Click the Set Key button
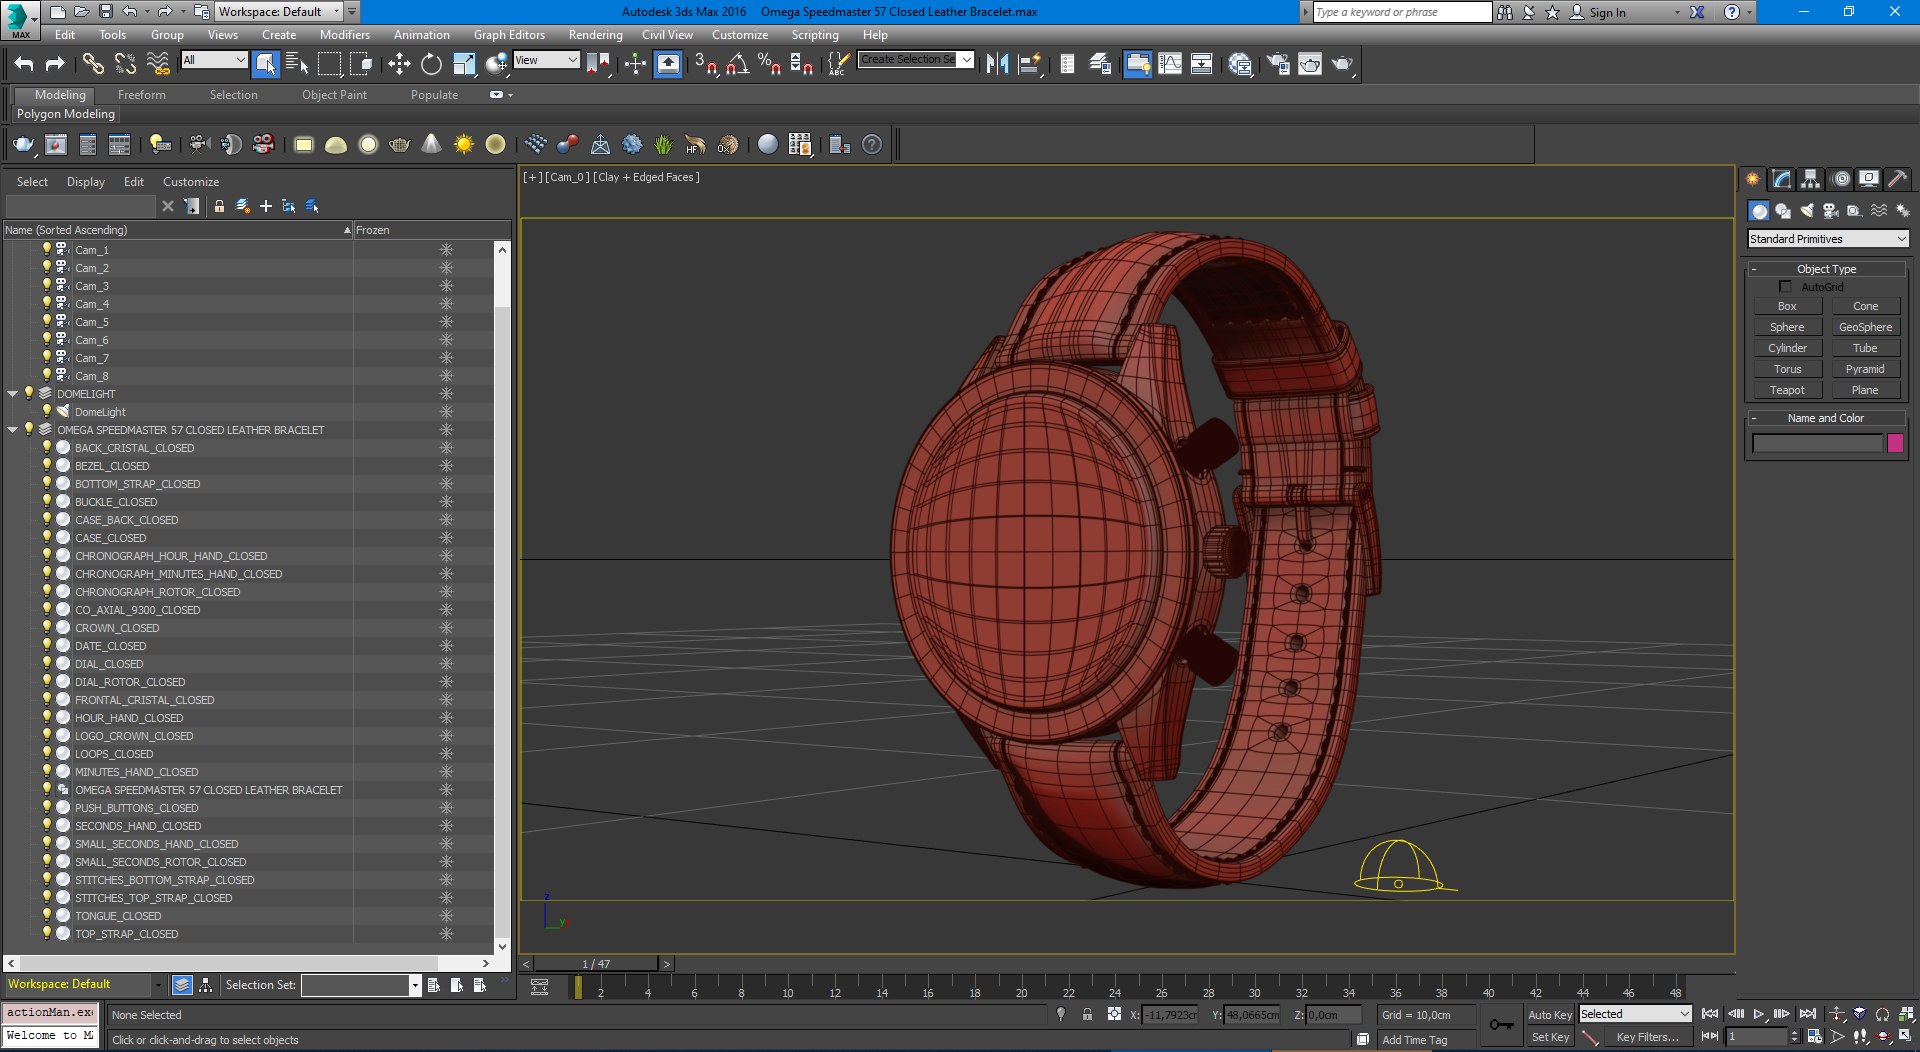This screenshot has height=1052, width=1920. 1550,1037
